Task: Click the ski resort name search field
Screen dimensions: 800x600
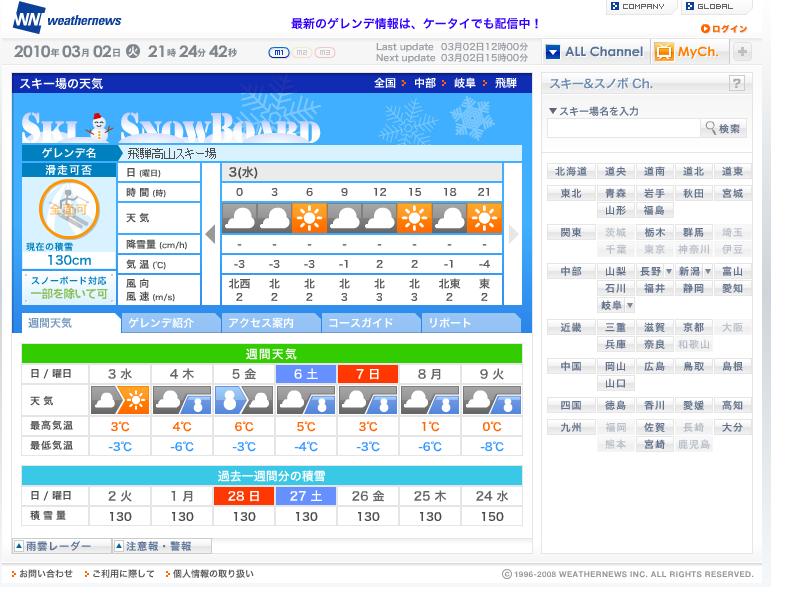Action: pyautogui.click(x=623, y=128)
